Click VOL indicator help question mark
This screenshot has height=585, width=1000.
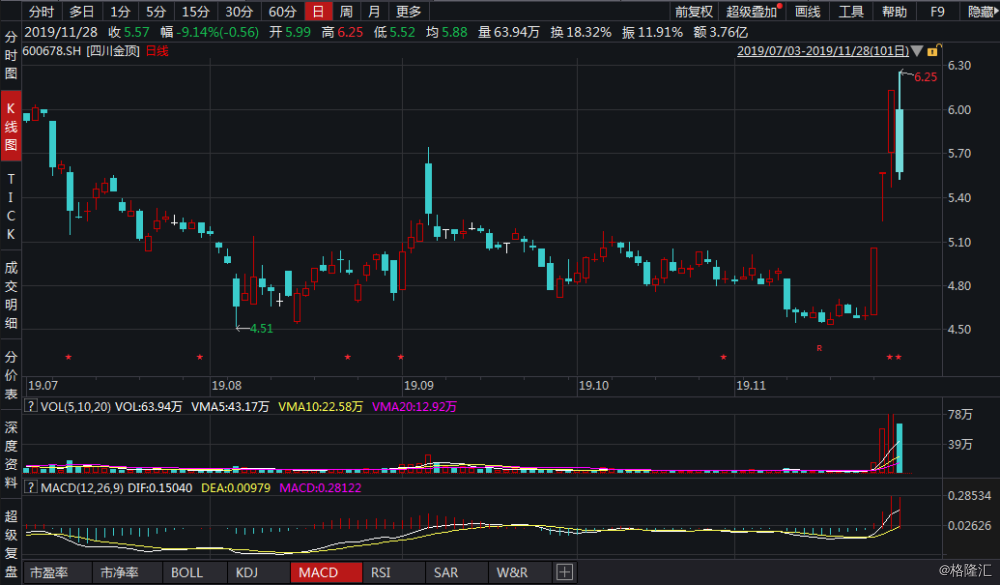pyautogui.click(x=30, y=406)
